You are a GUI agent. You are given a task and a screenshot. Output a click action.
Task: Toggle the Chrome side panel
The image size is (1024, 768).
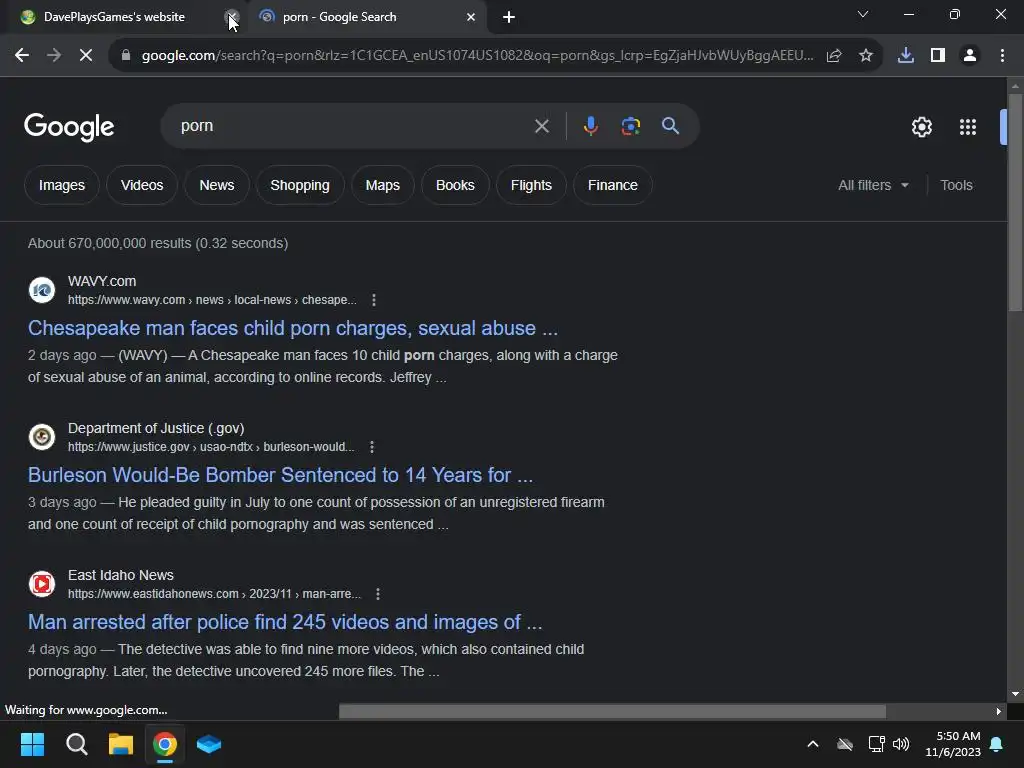(x=938, y=56)
